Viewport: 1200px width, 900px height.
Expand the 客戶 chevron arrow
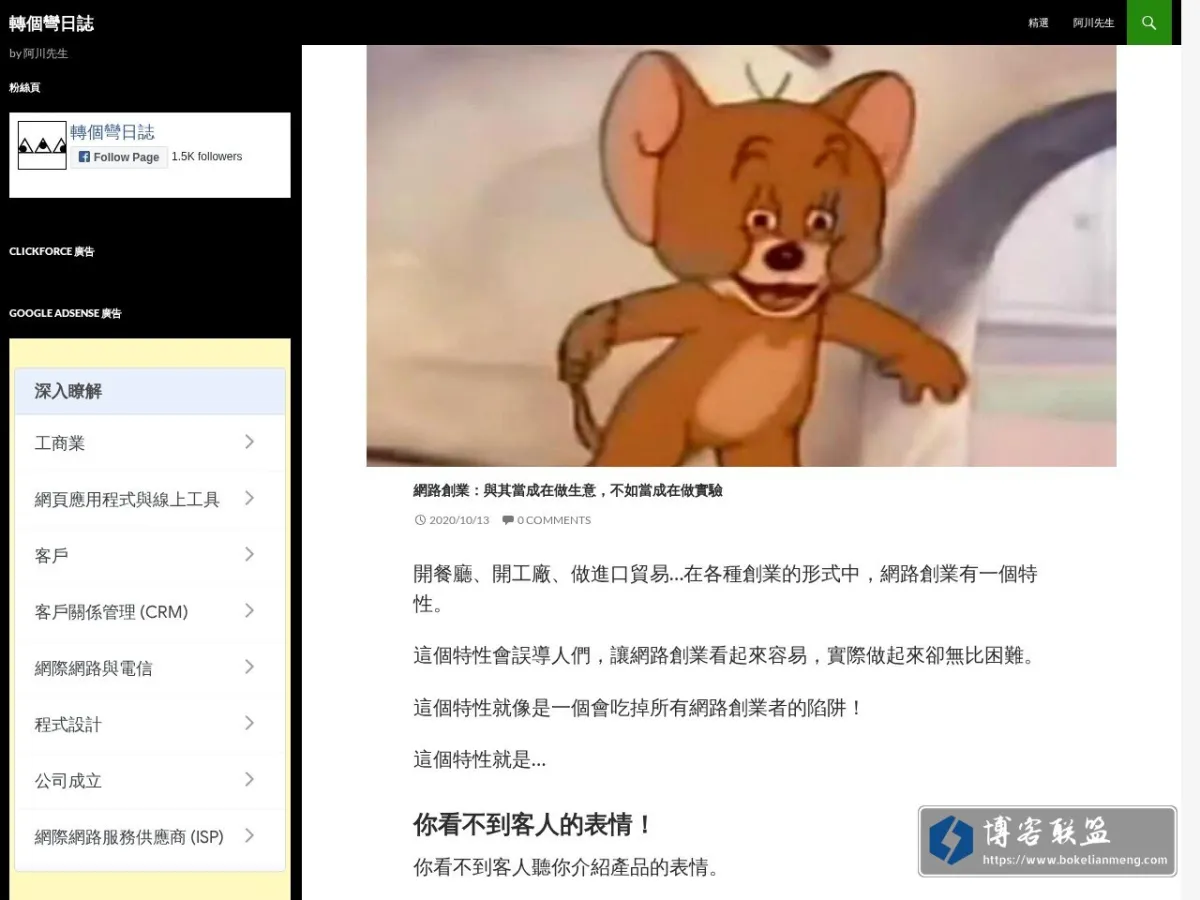pos(249,554)
